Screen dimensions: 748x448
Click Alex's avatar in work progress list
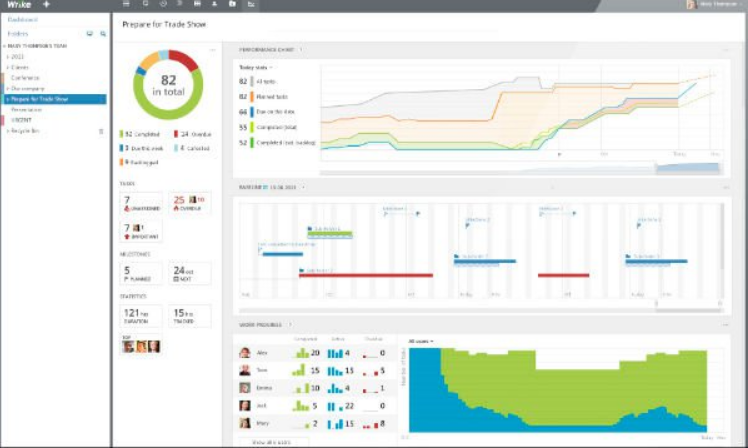tap(245, 353)
